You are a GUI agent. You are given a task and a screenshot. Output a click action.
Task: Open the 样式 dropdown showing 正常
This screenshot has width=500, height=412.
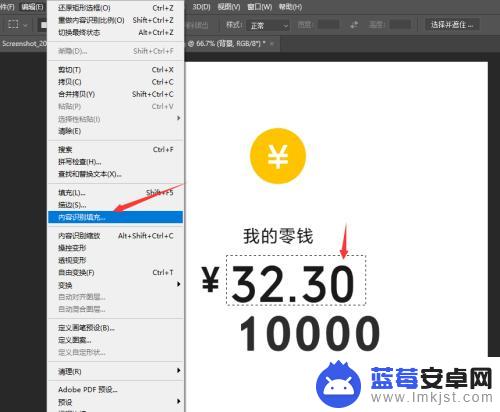coord(269,25)
